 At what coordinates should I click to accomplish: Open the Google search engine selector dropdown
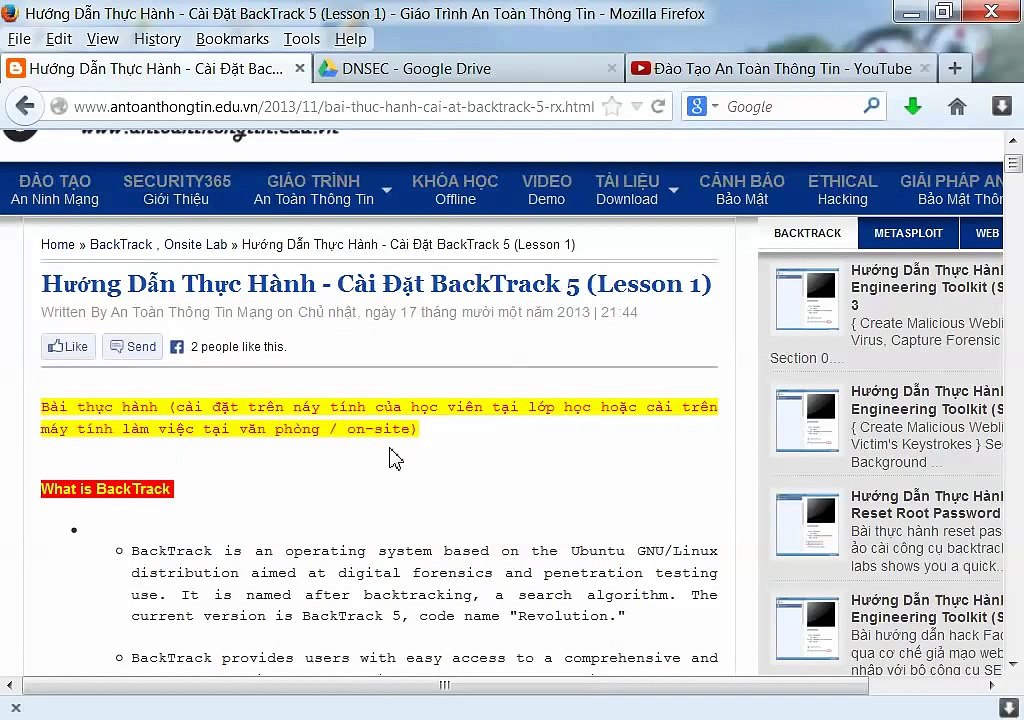tap(714, 106)
